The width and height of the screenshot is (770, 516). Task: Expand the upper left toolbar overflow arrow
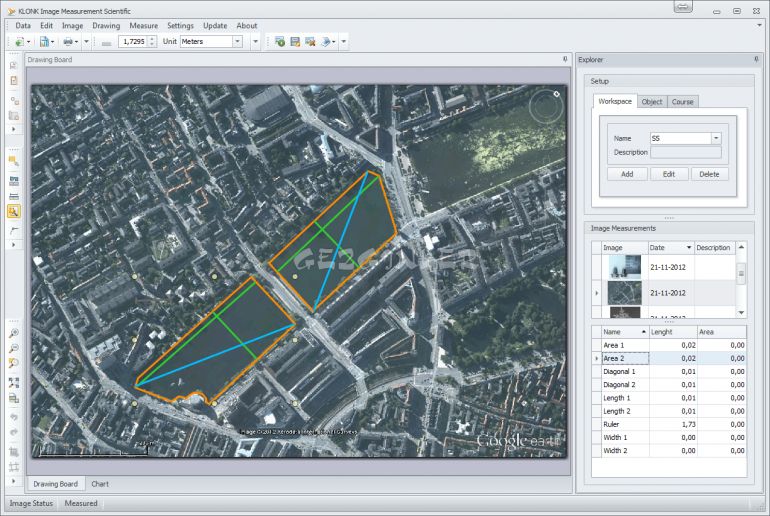click(14, 129)
